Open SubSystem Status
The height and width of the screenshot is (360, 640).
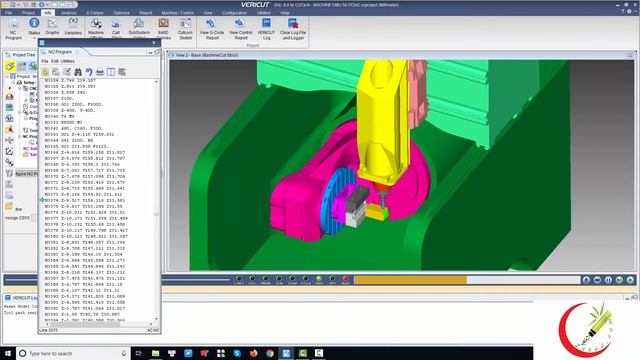(x=139, y=28)
